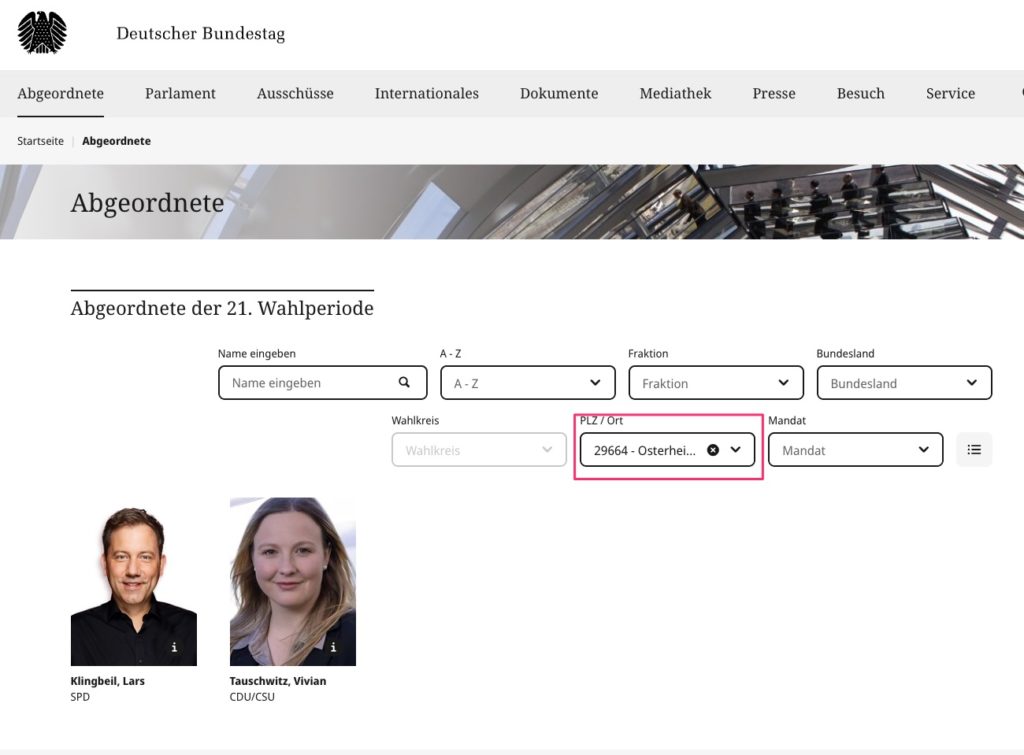The height and width of the screenshot is (755, 1024).
Task: Click the magnifier icon in name field
Action: click(404, 382)
